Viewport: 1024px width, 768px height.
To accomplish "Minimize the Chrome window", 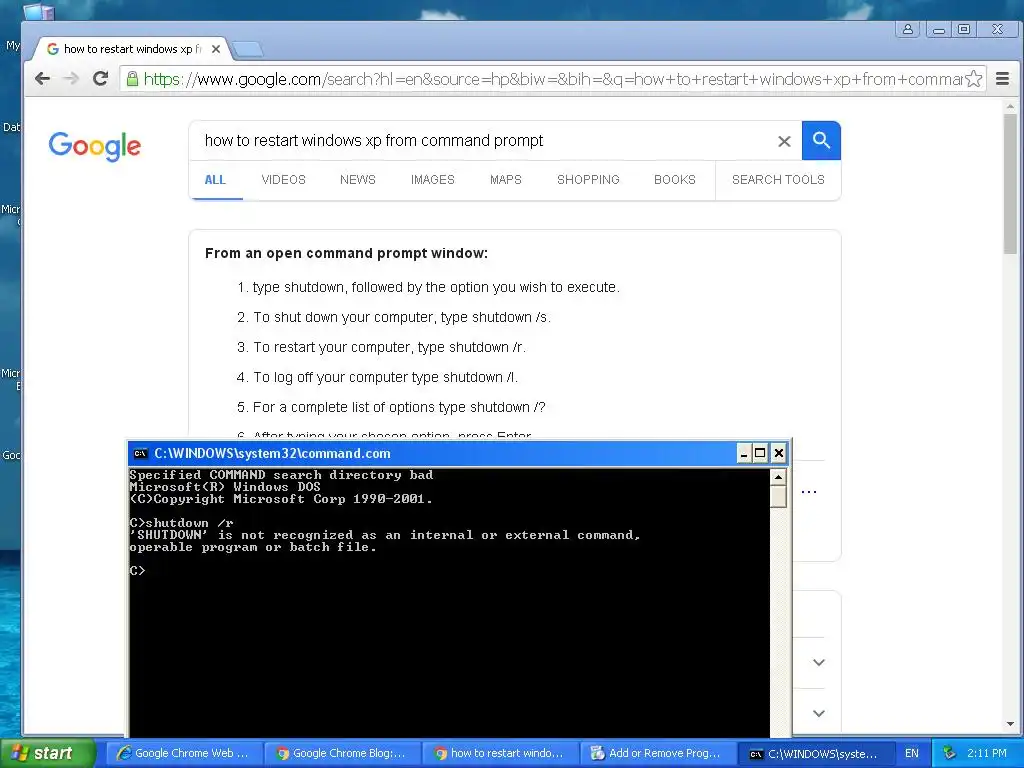I will [x=939, y=29].
